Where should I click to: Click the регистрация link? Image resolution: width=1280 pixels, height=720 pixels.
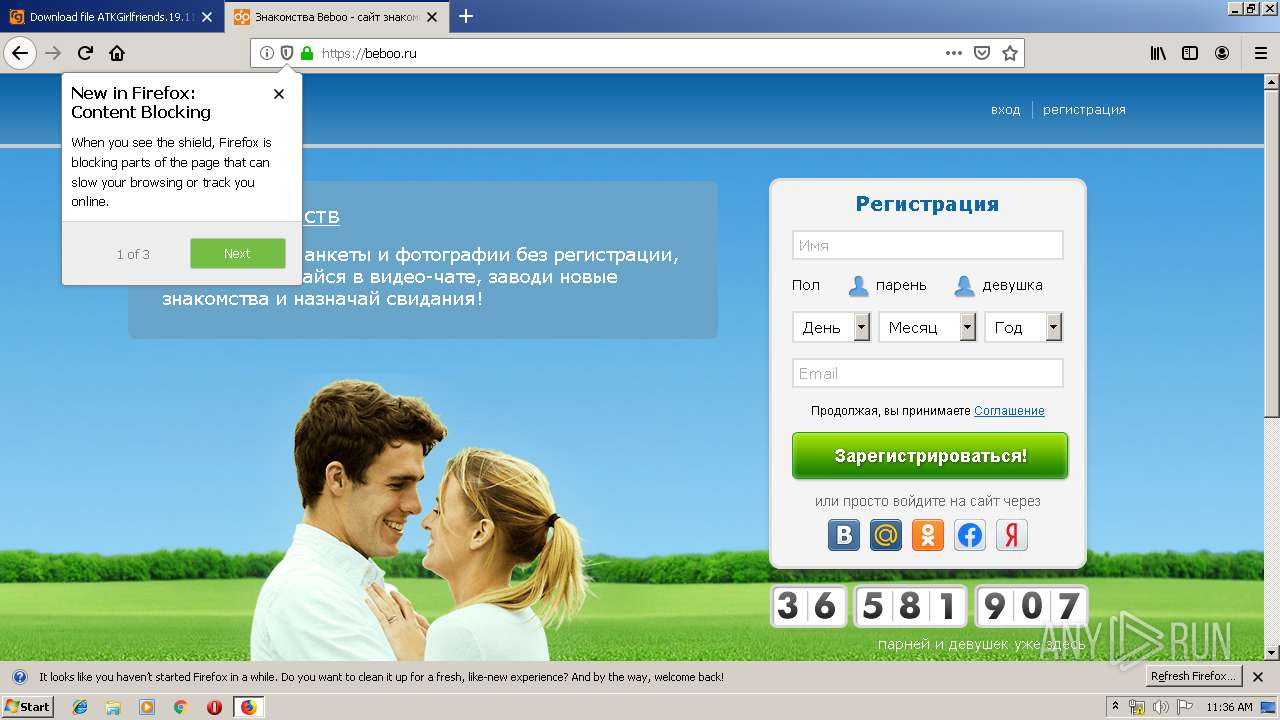(x=1084, y=110)
